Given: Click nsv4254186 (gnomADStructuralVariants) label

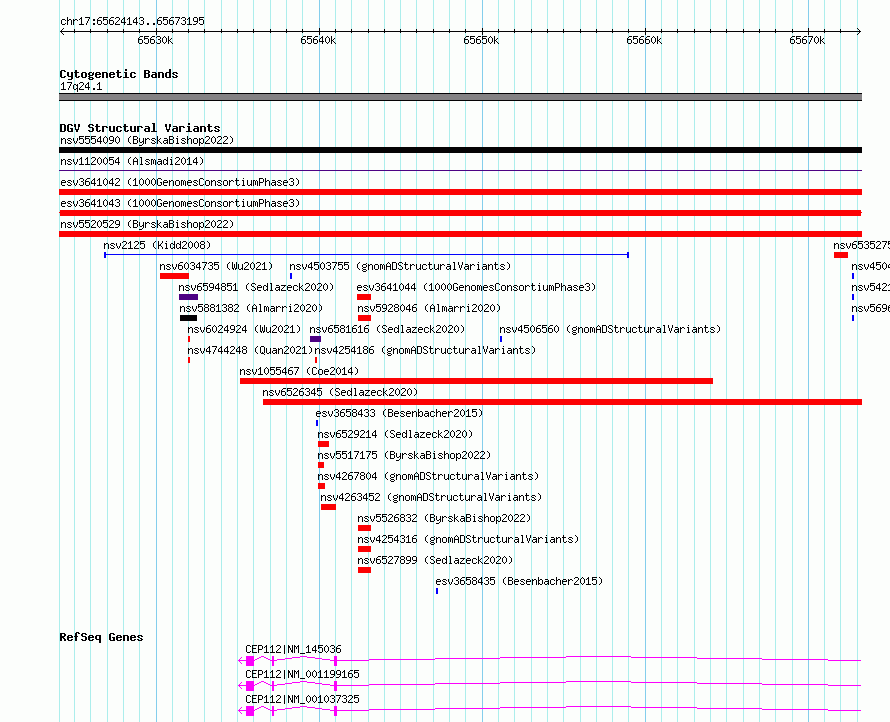Looking at the screenshot, I should [x=425, y=350].
